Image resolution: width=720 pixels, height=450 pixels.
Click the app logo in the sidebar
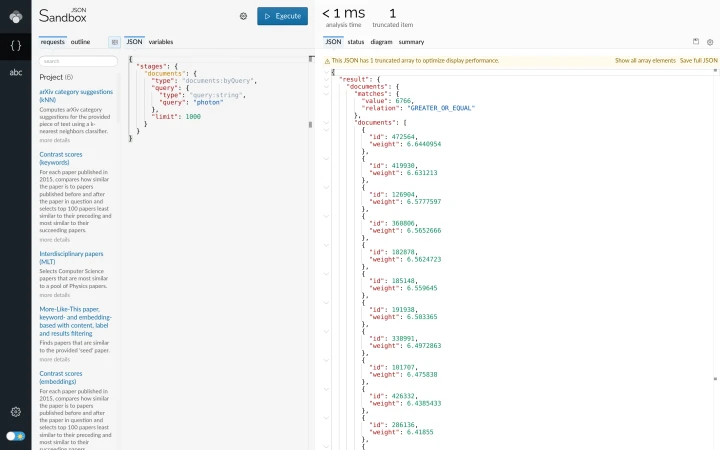(16, 17)
